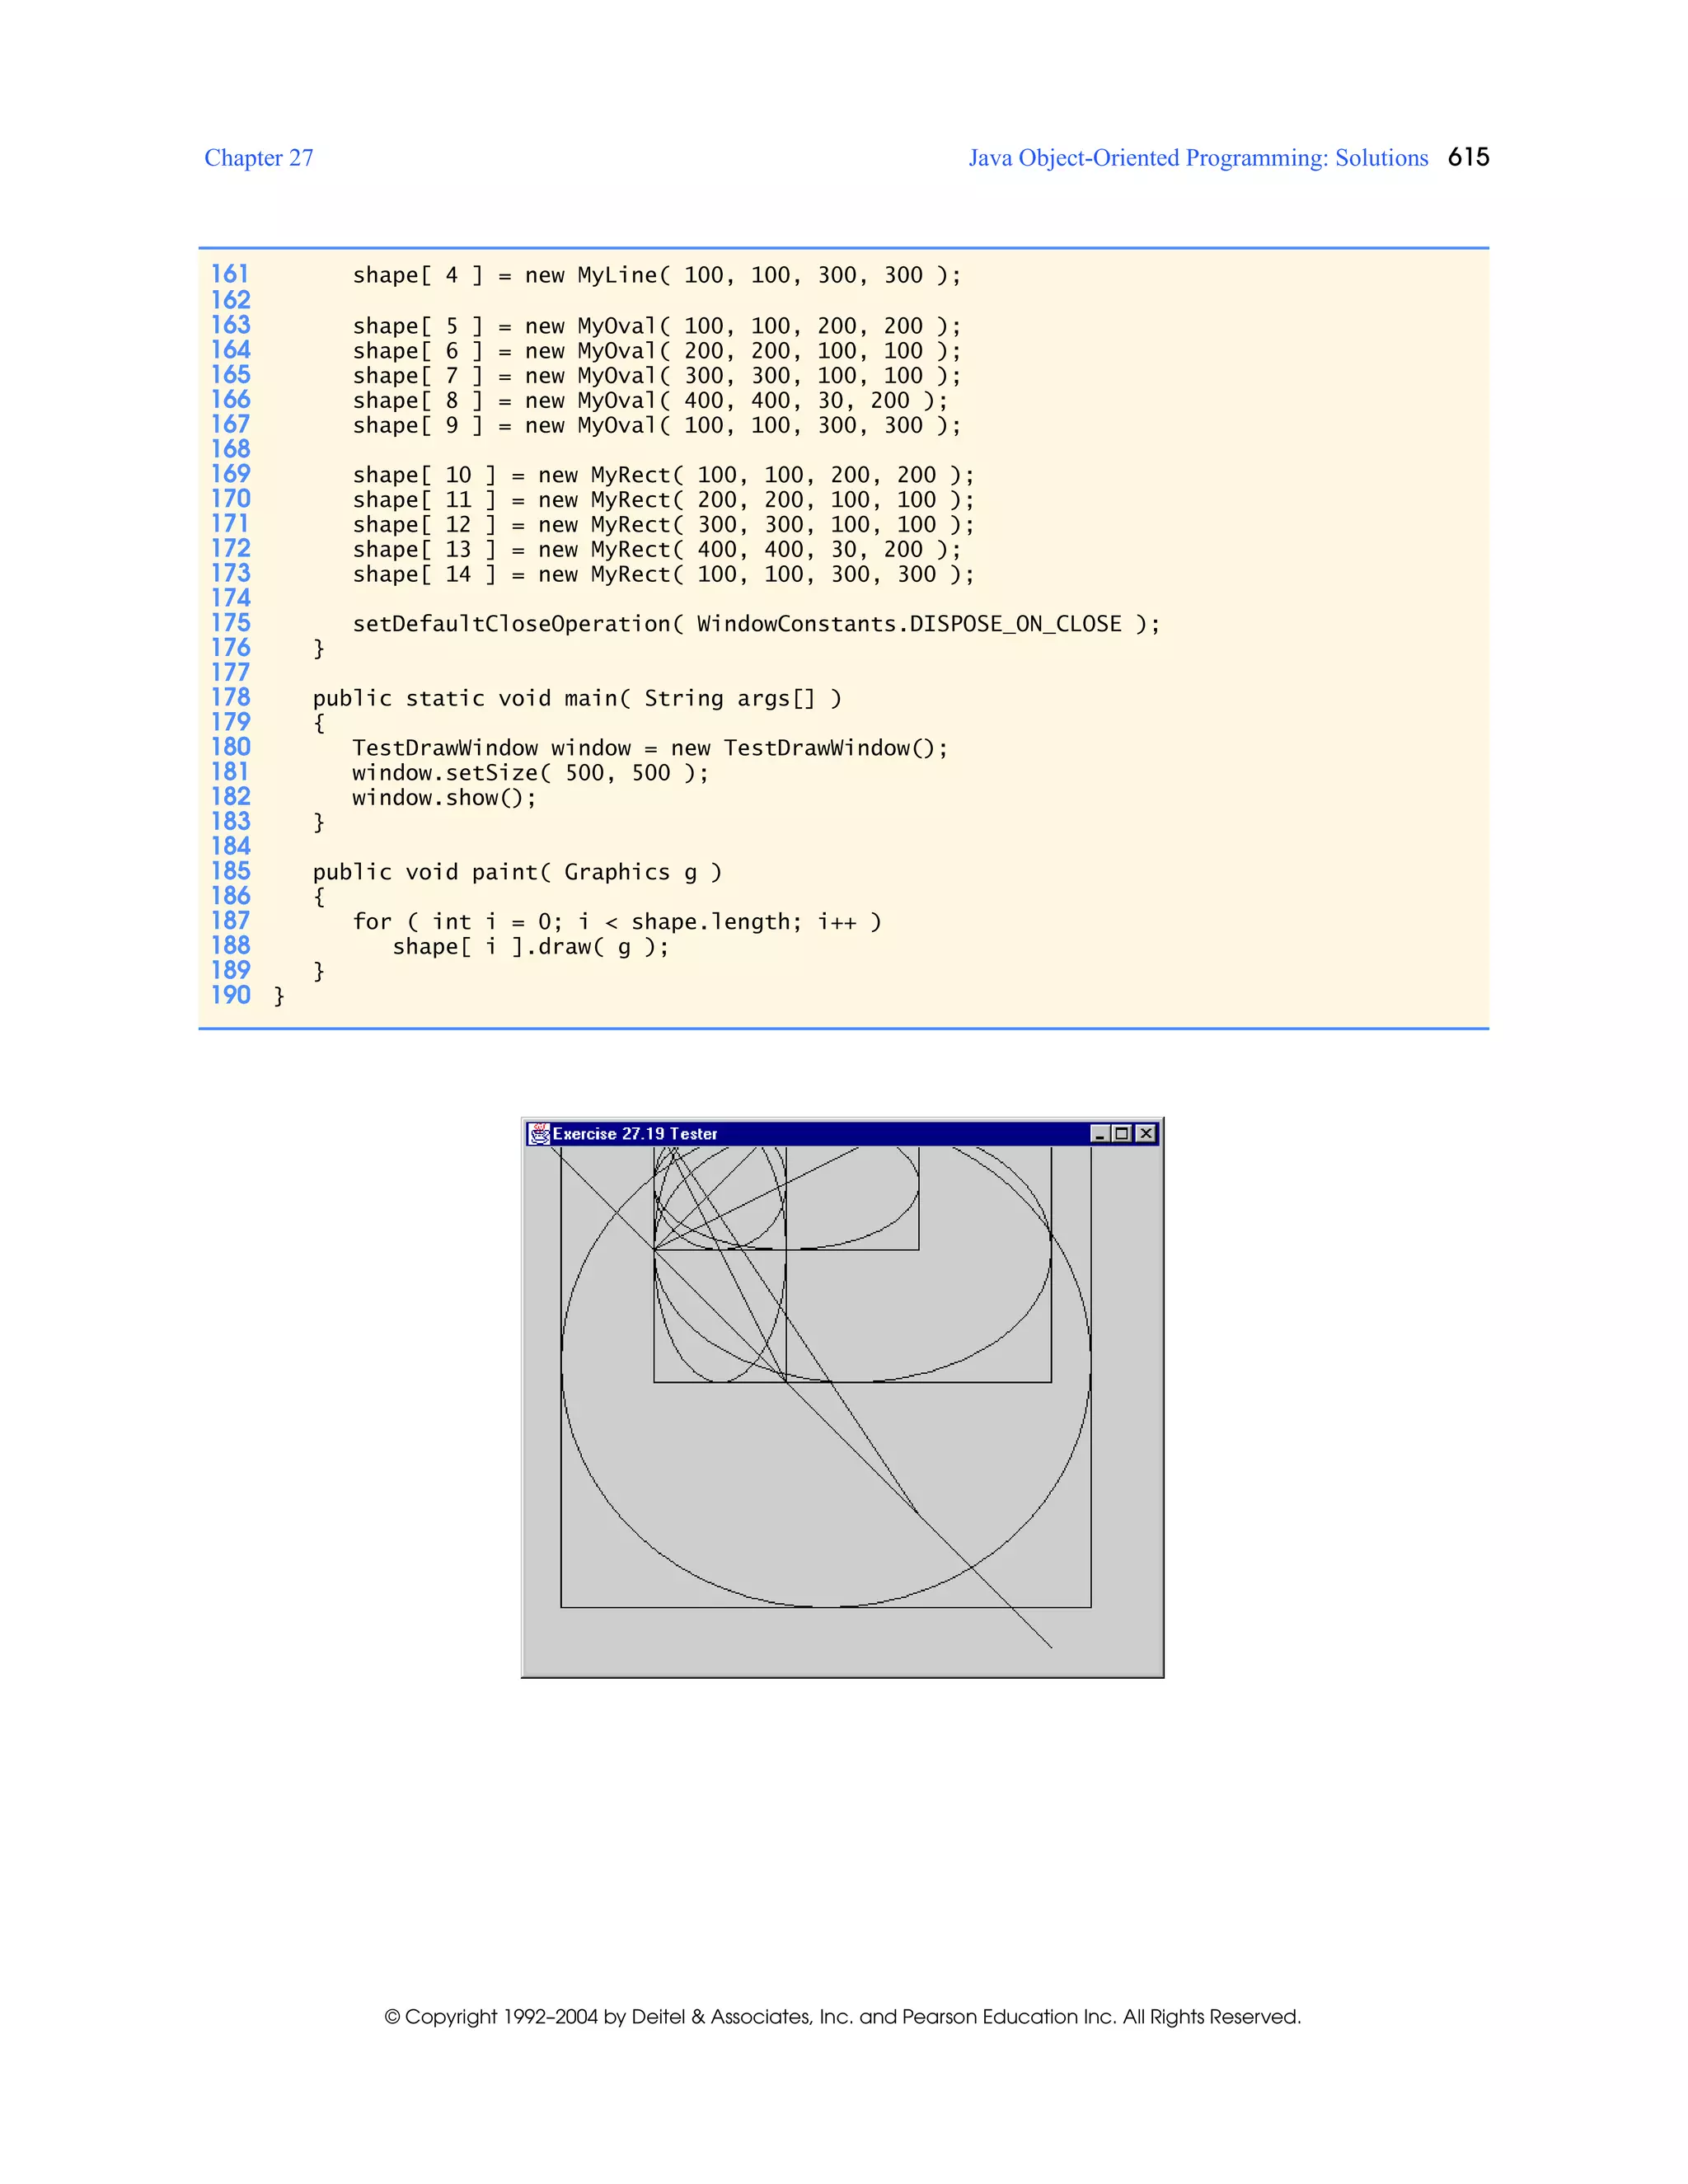Click code line shape[ 12 ] MyRect

663,525
